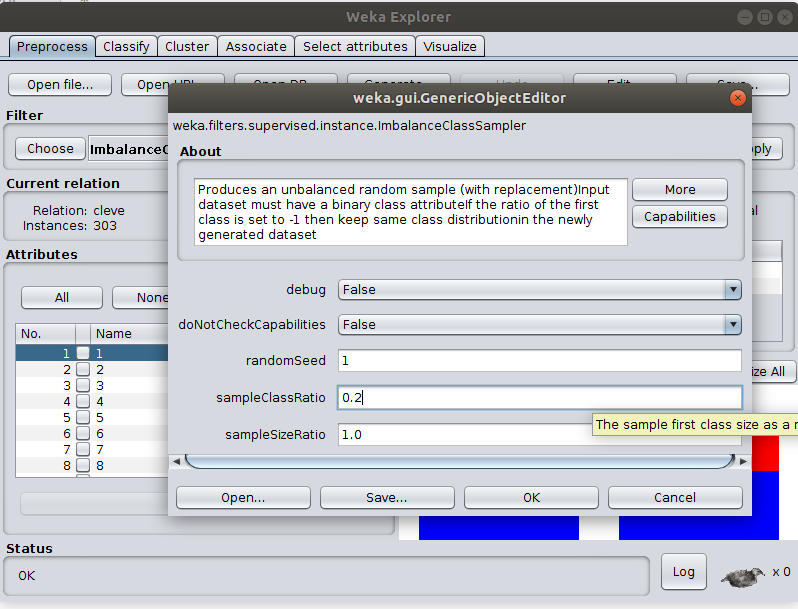798x609 pixels.
Task: Open the Select attributes tab
Action: point(355,46)
